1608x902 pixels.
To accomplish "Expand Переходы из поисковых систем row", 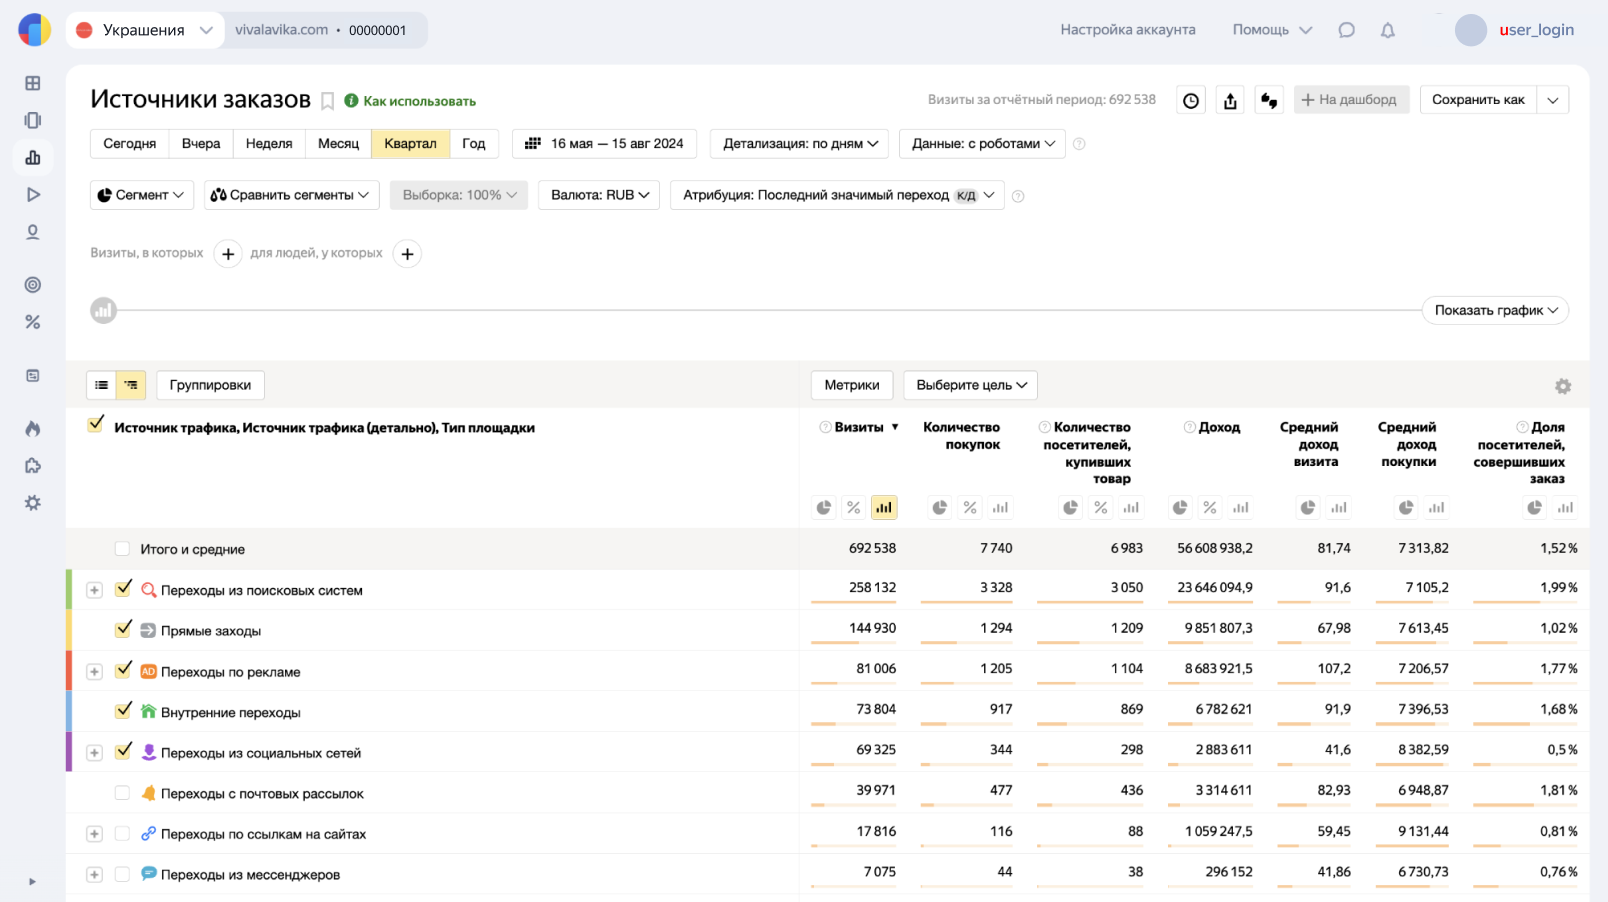I will pyautogui.click(x=94, y=590).
